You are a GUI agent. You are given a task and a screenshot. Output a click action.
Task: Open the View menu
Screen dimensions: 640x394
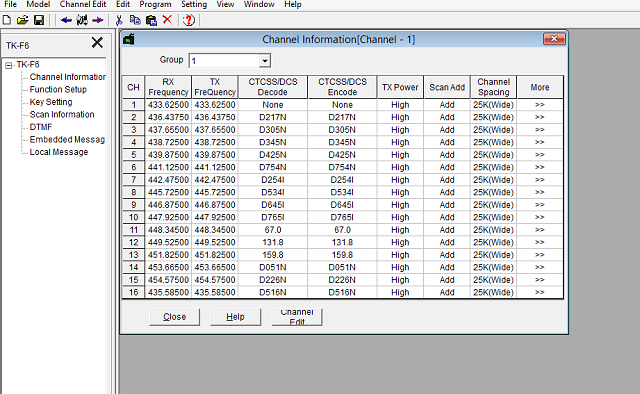[x=225, y=4]
